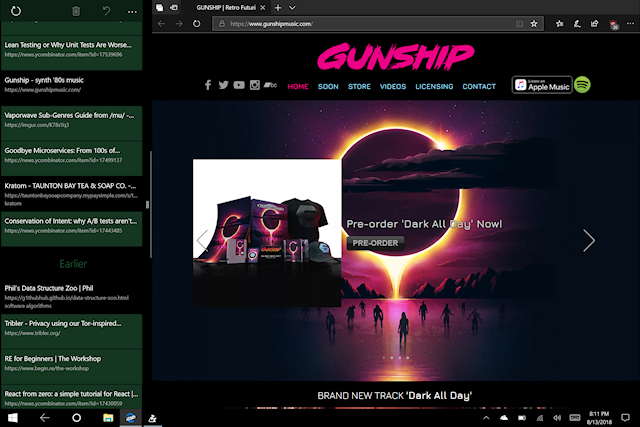This screenshot has height=427, width=640.
Task: Open STORE in the site navigation
Action: (359, 87)
